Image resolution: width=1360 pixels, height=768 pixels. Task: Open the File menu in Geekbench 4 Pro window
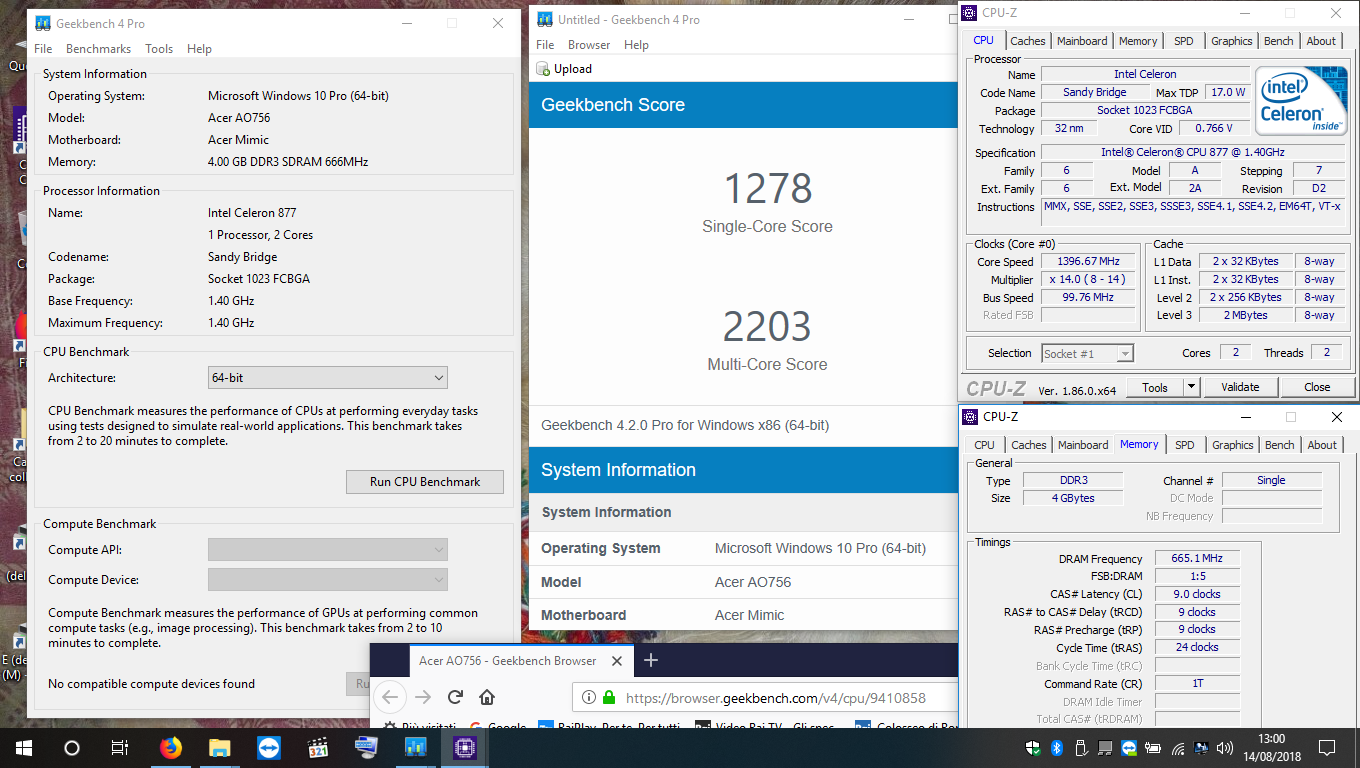(x=43, y=49)
